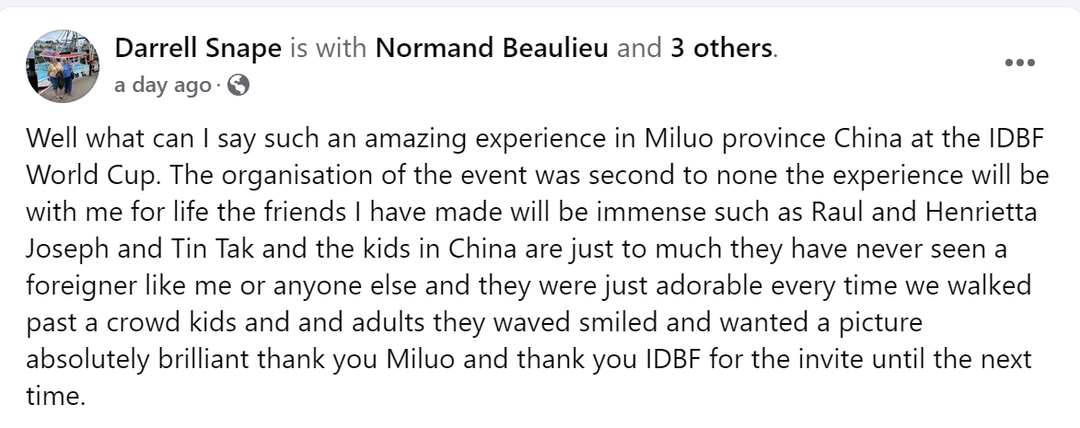Click the words 'Miluo province China'
The image size is (1080, 428).
[773, 139]
